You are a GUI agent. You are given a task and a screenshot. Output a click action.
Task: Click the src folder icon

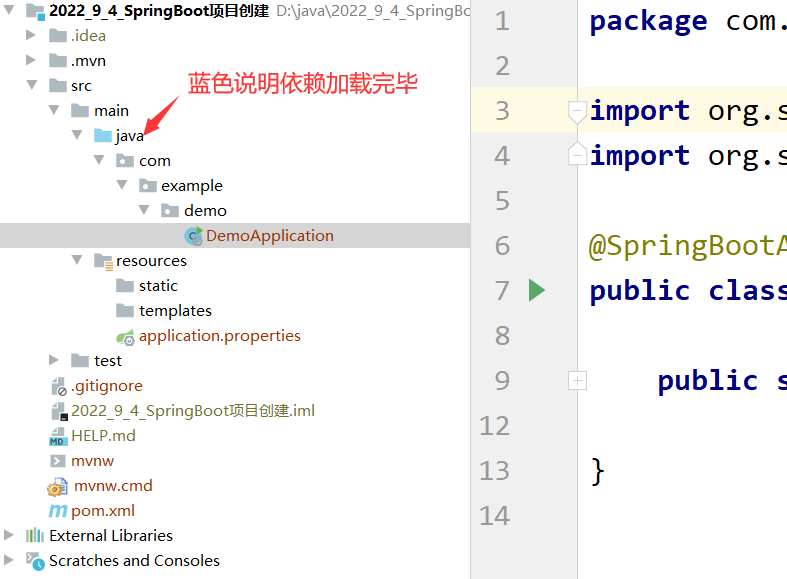pos(58,85)
